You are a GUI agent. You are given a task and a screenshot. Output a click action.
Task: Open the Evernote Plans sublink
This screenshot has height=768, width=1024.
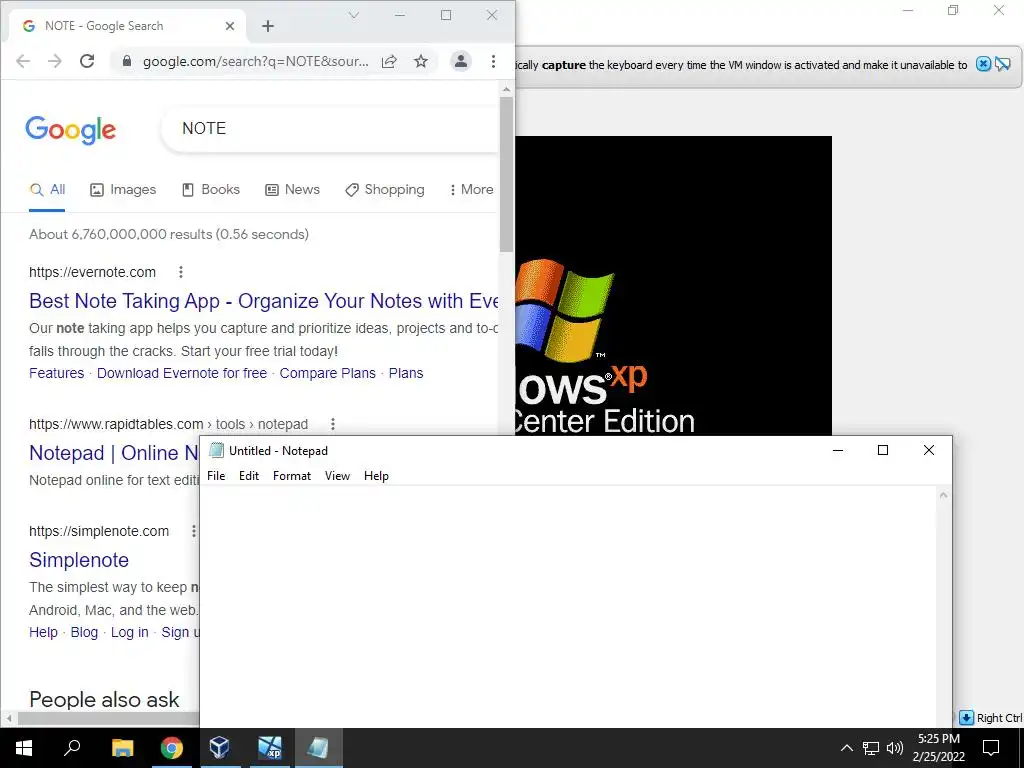[406, 374]
